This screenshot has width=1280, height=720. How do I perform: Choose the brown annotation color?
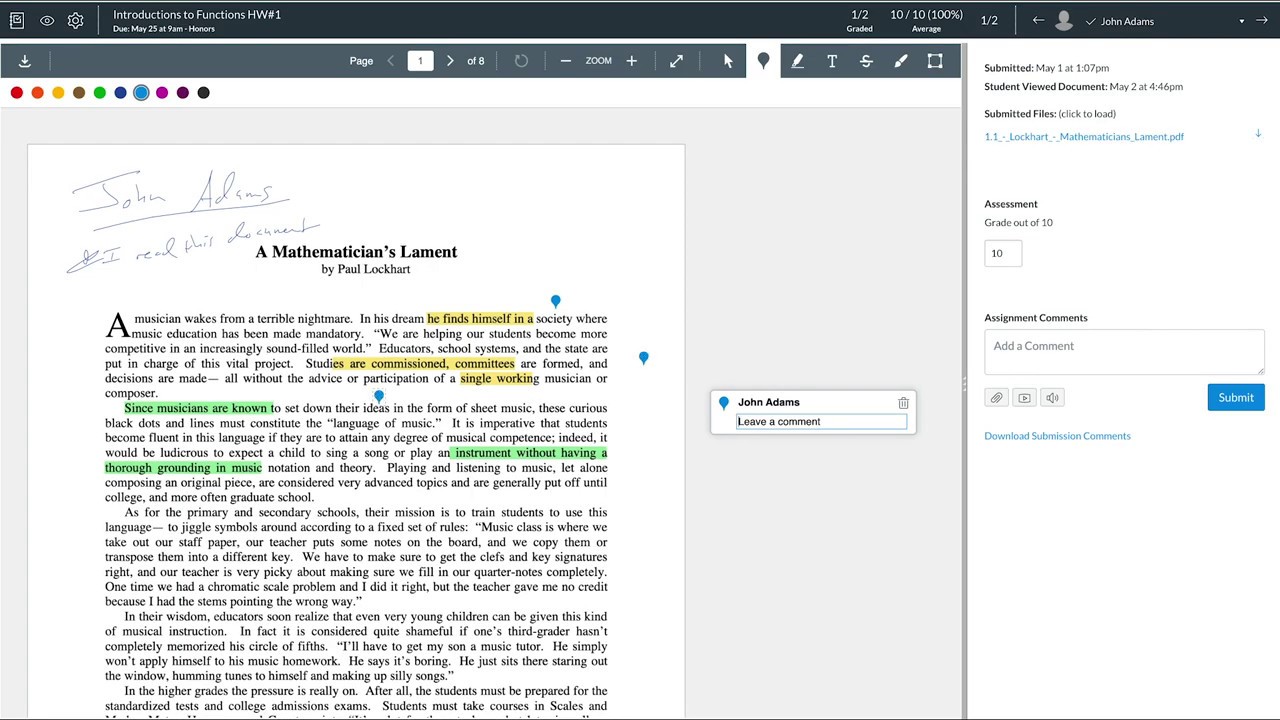click(x=79, y=93)
